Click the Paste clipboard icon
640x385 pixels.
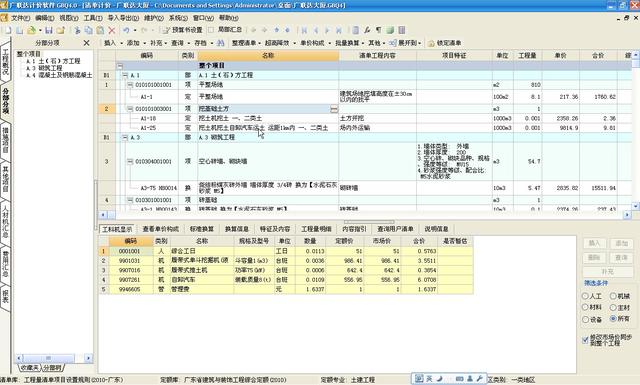tap(100, 30)
